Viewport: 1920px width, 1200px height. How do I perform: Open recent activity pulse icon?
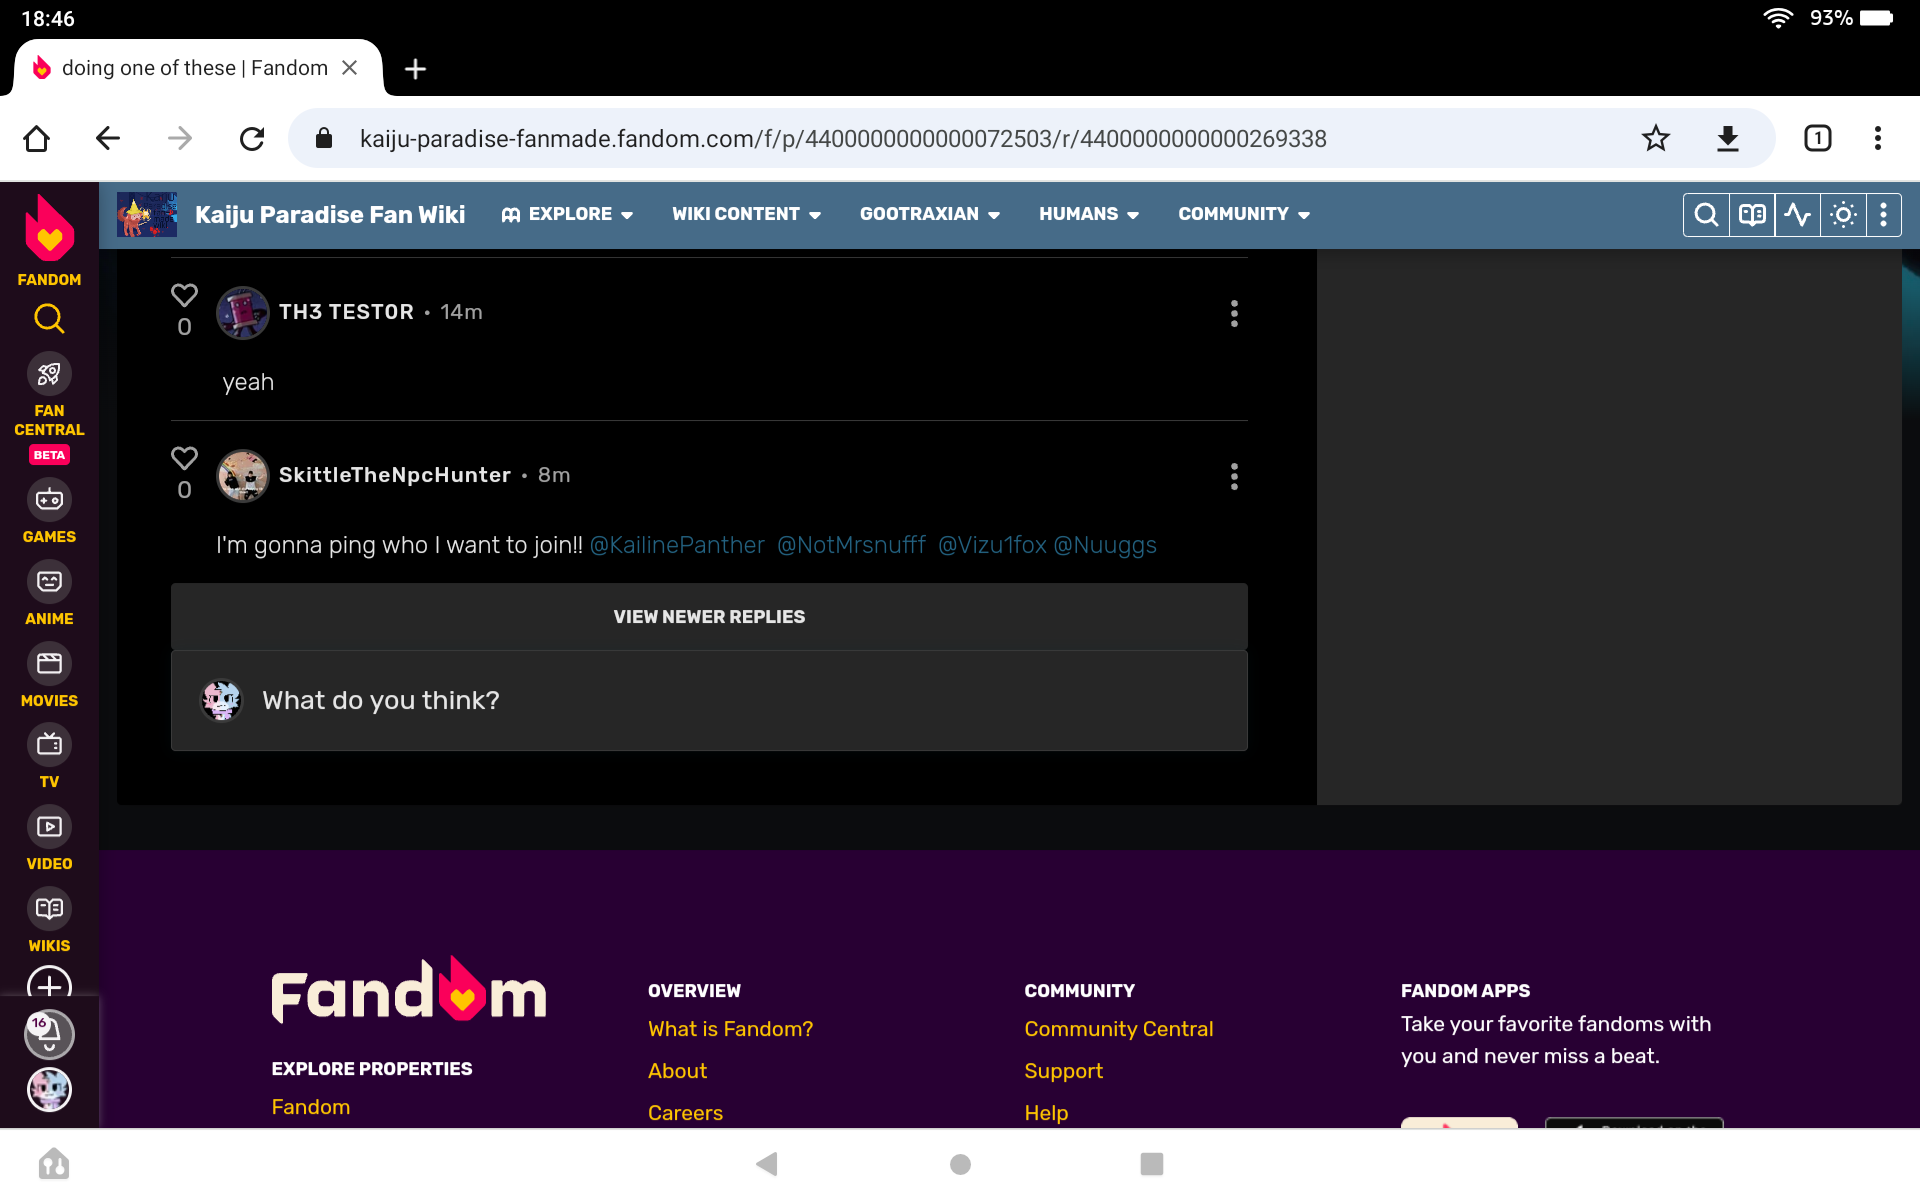1798,215
